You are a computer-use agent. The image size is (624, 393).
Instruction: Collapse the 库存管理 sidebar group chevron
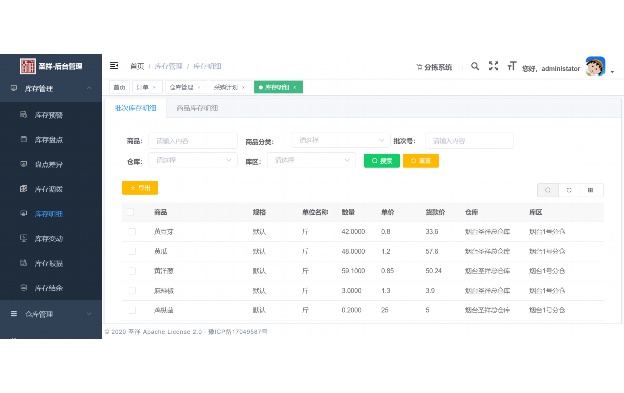(x=89, y=88)
